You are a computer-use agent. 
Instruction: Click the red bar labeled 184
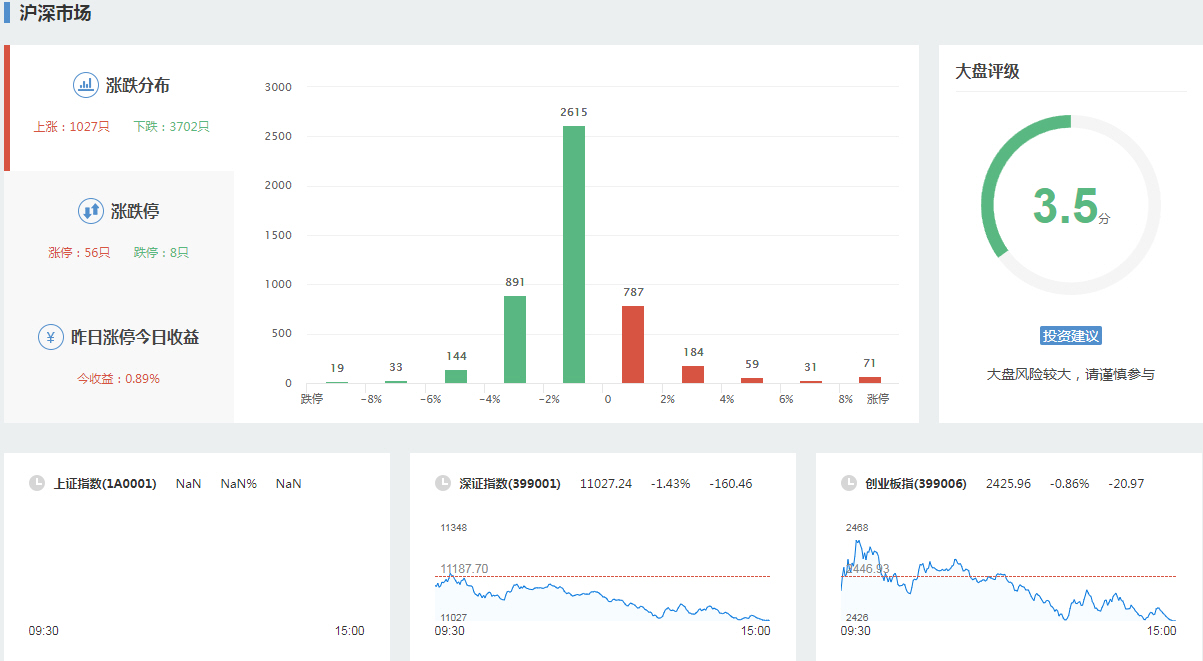[x=692, y=374]
